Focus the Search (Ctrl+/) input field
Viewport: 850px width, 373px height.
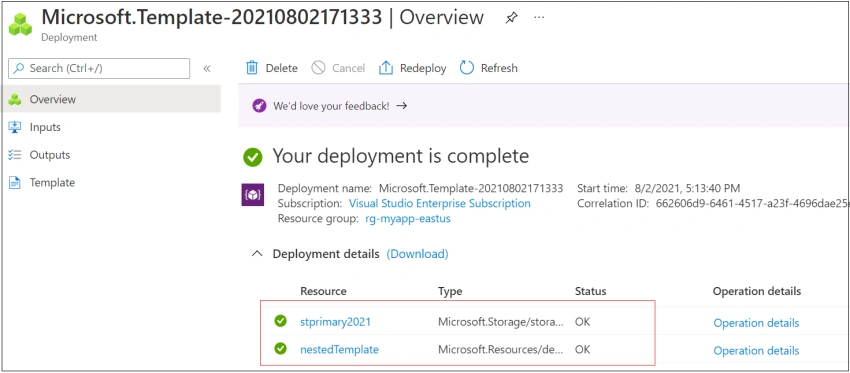pyautogui.click(x=99, y=68)
